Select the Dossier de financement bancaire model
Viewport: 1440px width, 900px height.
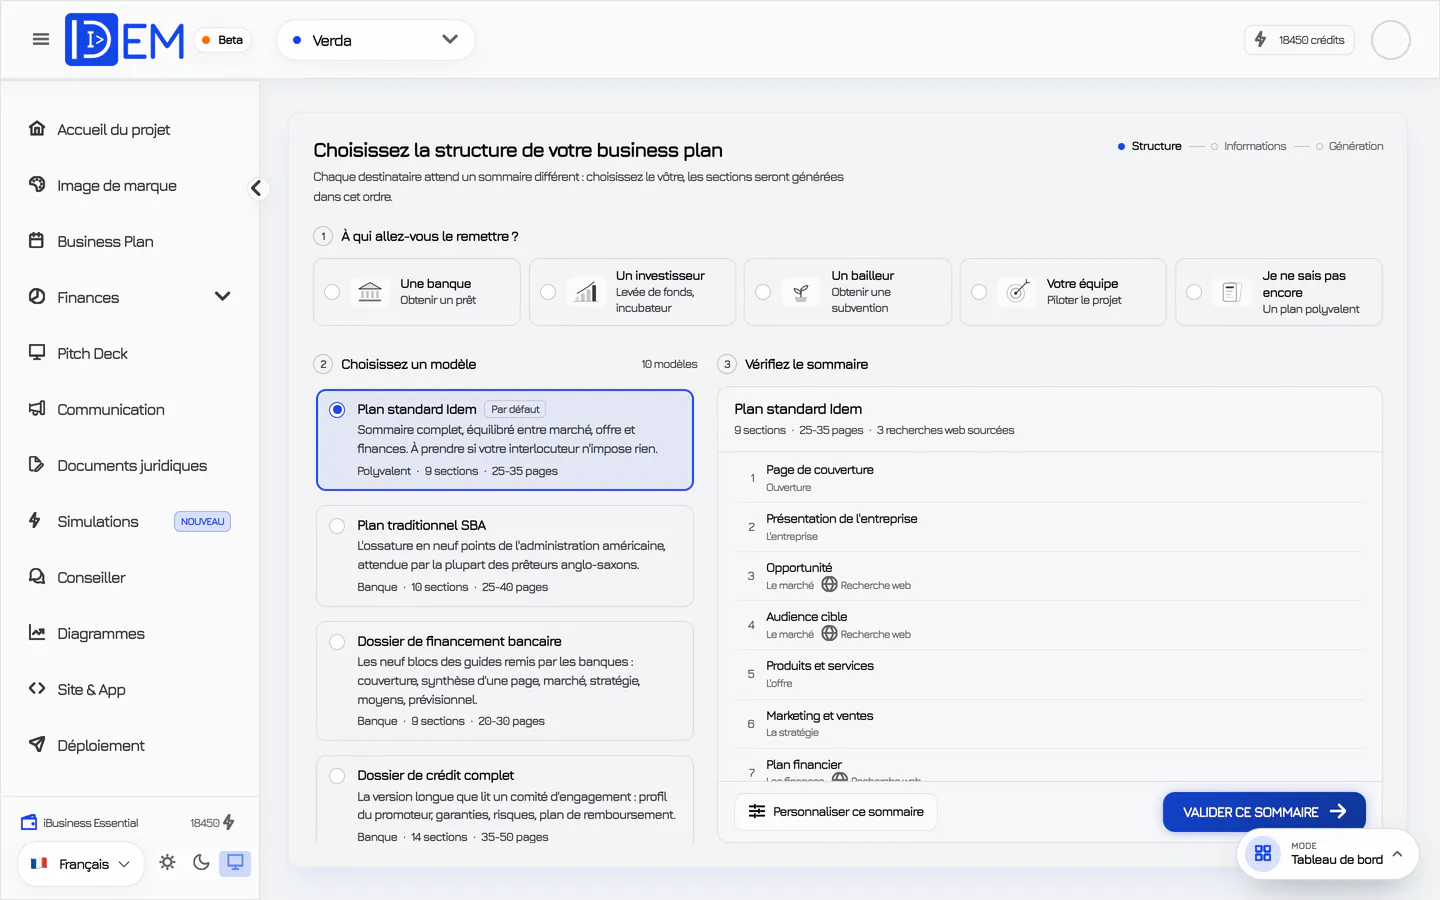point(505,681)
